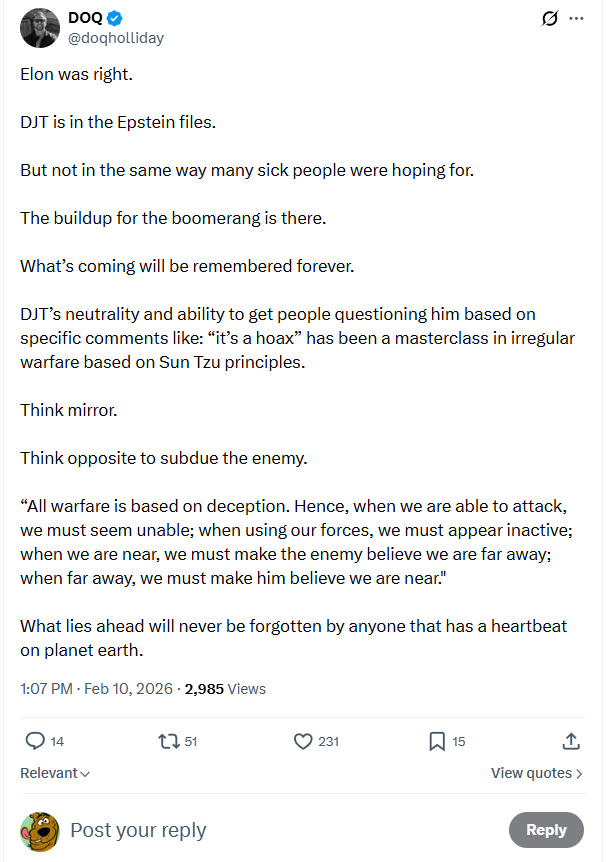
Task: Bookmark this post with the bookmark icon
Action: coord(437,741)
